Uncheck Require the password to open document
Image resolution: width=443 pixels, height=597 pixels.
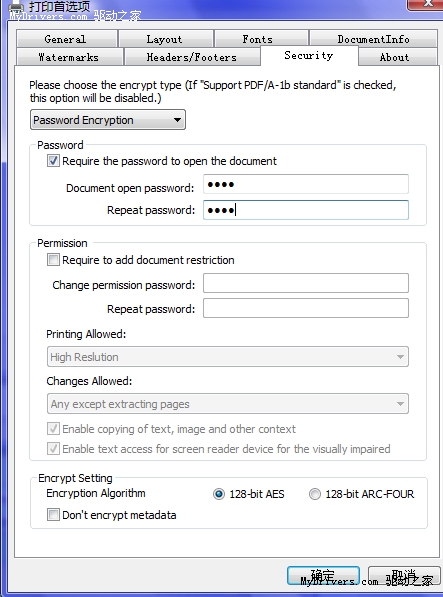point(53,161)
